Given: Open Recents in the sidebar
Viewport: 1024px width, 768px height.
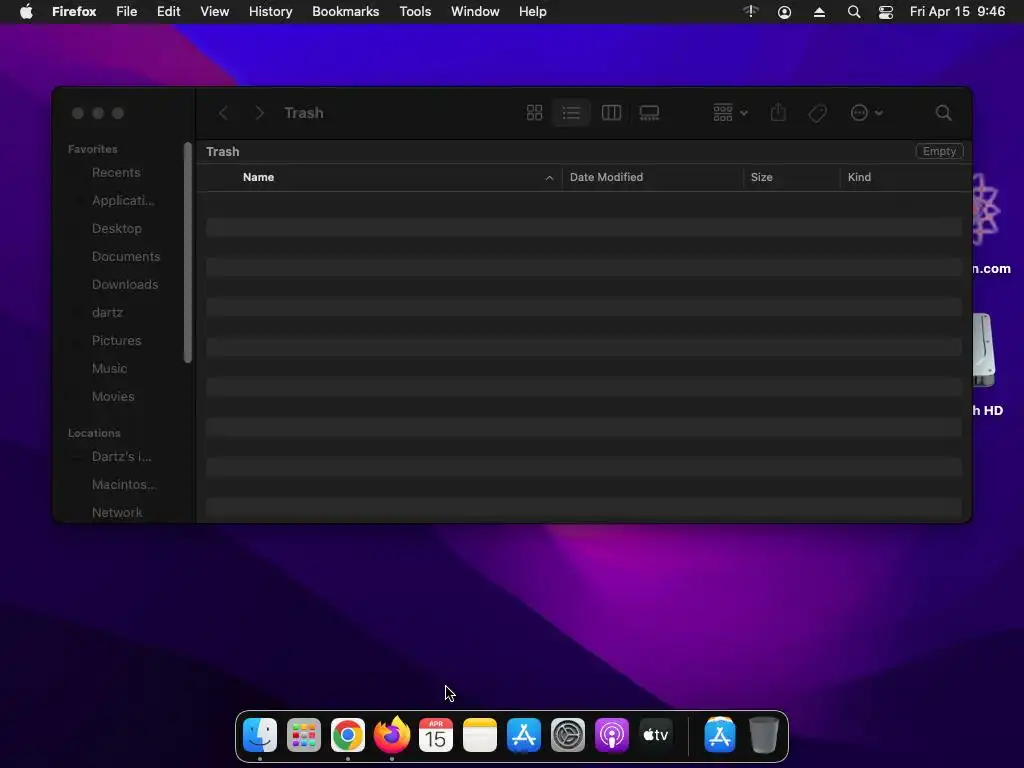Looking at the screenshot, I should coord(116,172).
